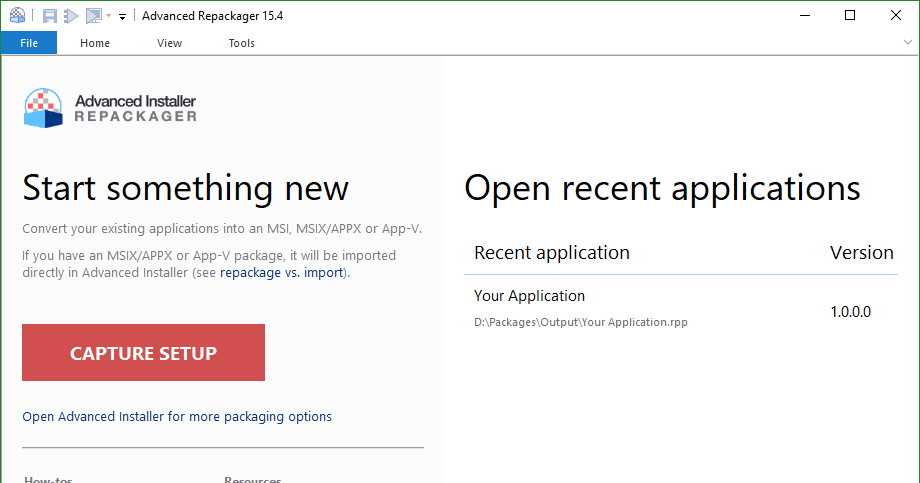
Task: Open dropdown arrow next to the monitor icon
Action: pyautogui.click(x=109, y=16)
